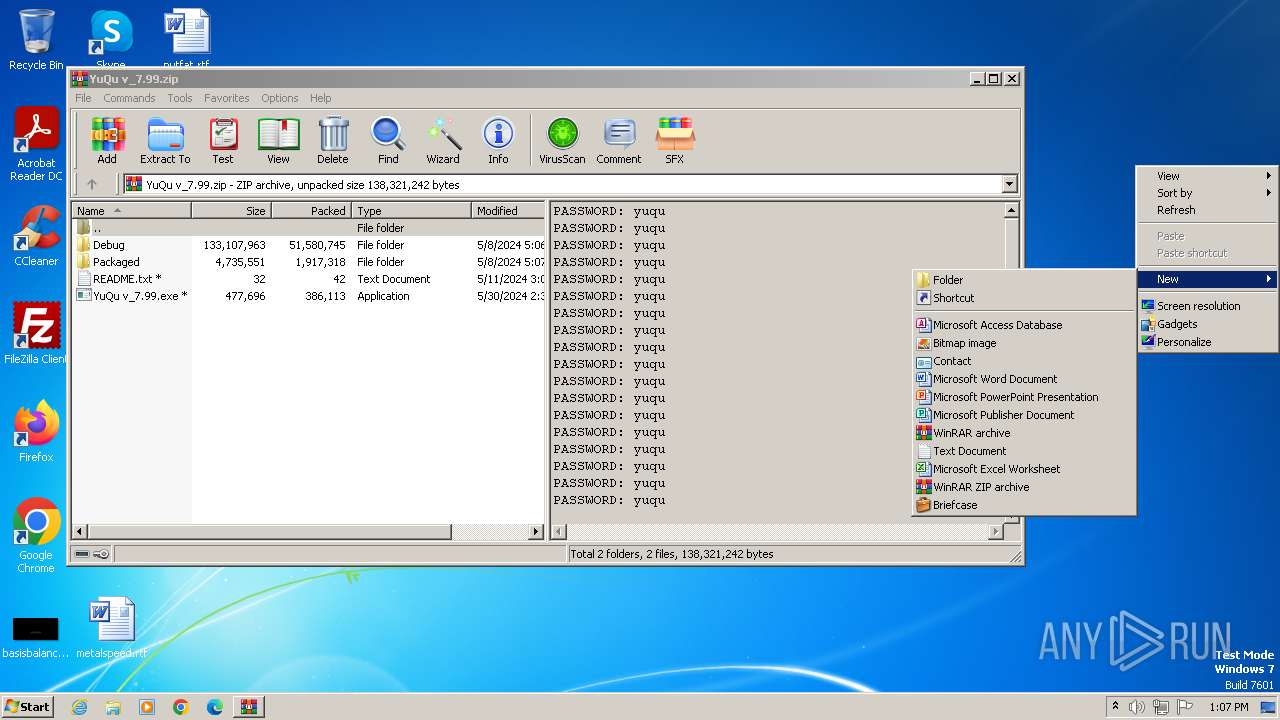Click the Test archive icon
Screen dimensions: 1280x720
tap(223, 140)
